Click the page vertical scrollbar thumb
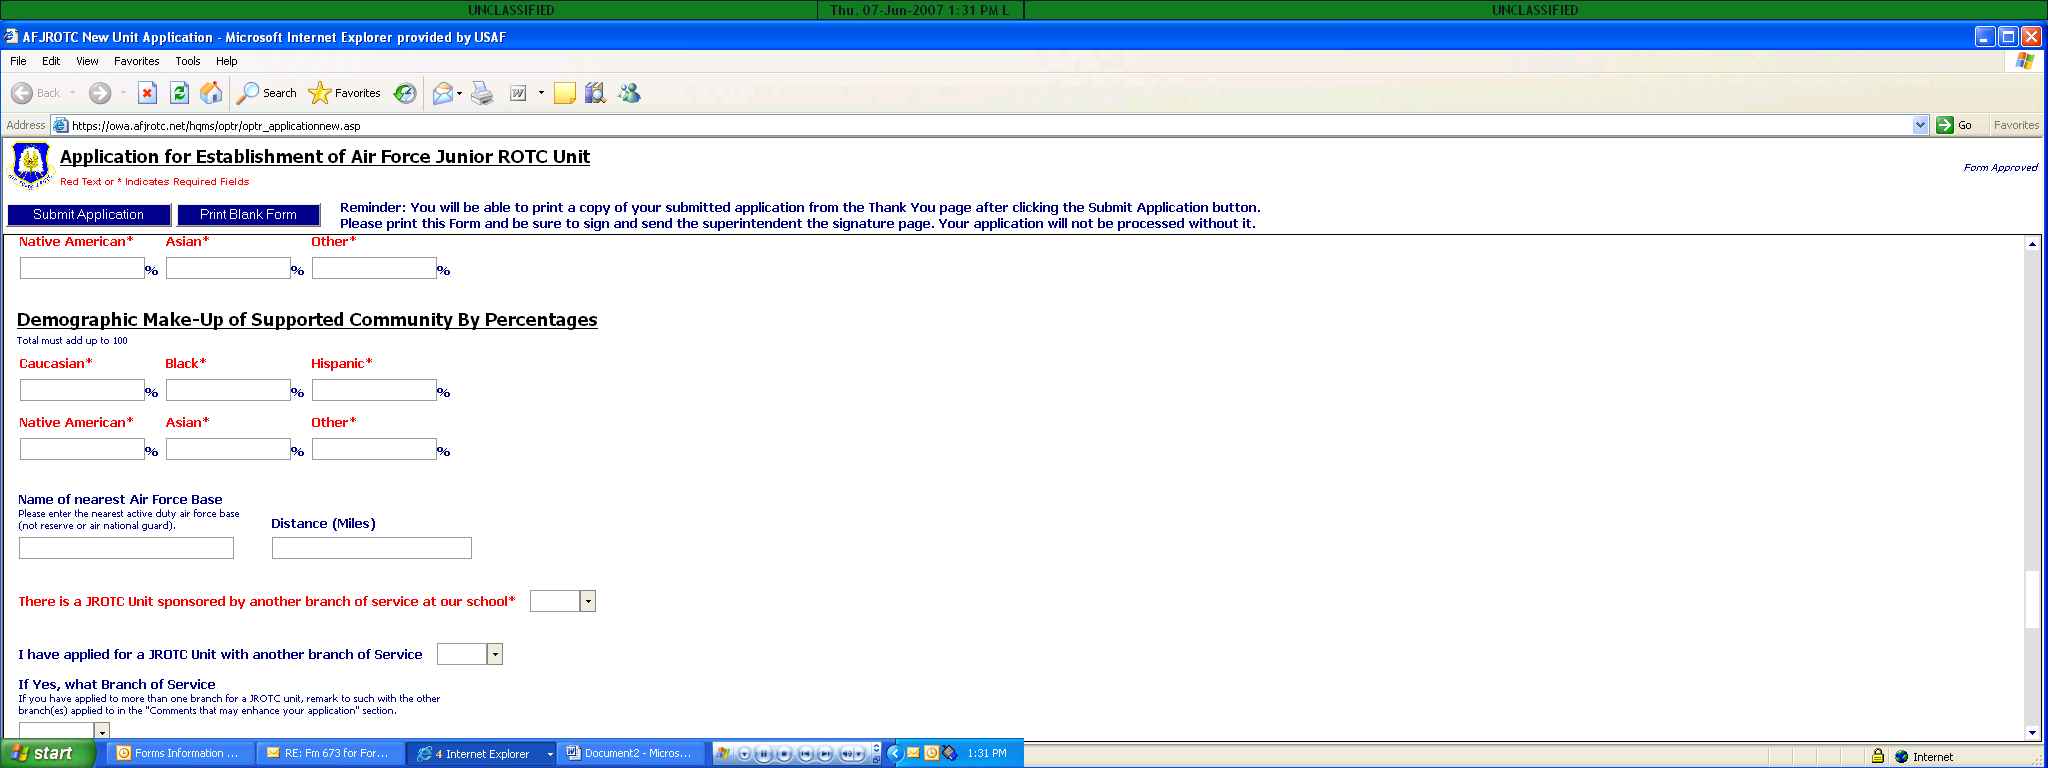2048x768 pixels. click(2032, 600)
